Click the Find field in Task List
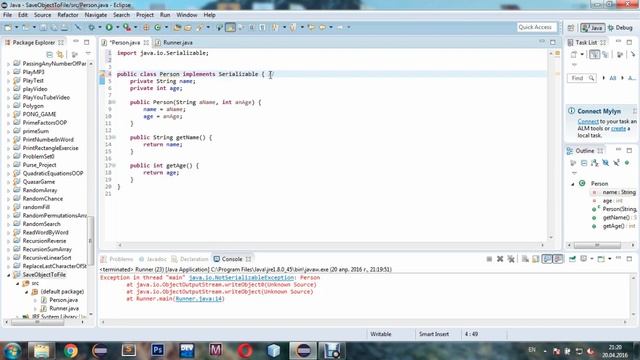This screenshot has width=640, height=360. pos(582,78)
